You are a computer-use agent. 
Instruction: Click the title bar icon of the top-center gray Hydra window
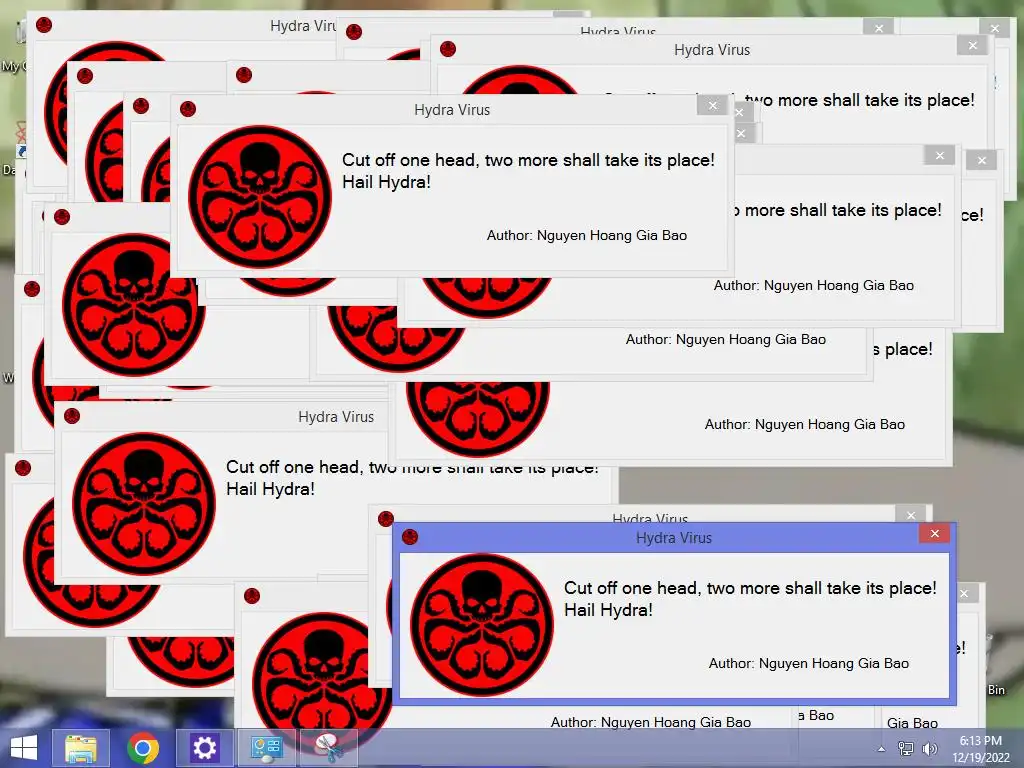pyautogui.click(x=188, y=109)
